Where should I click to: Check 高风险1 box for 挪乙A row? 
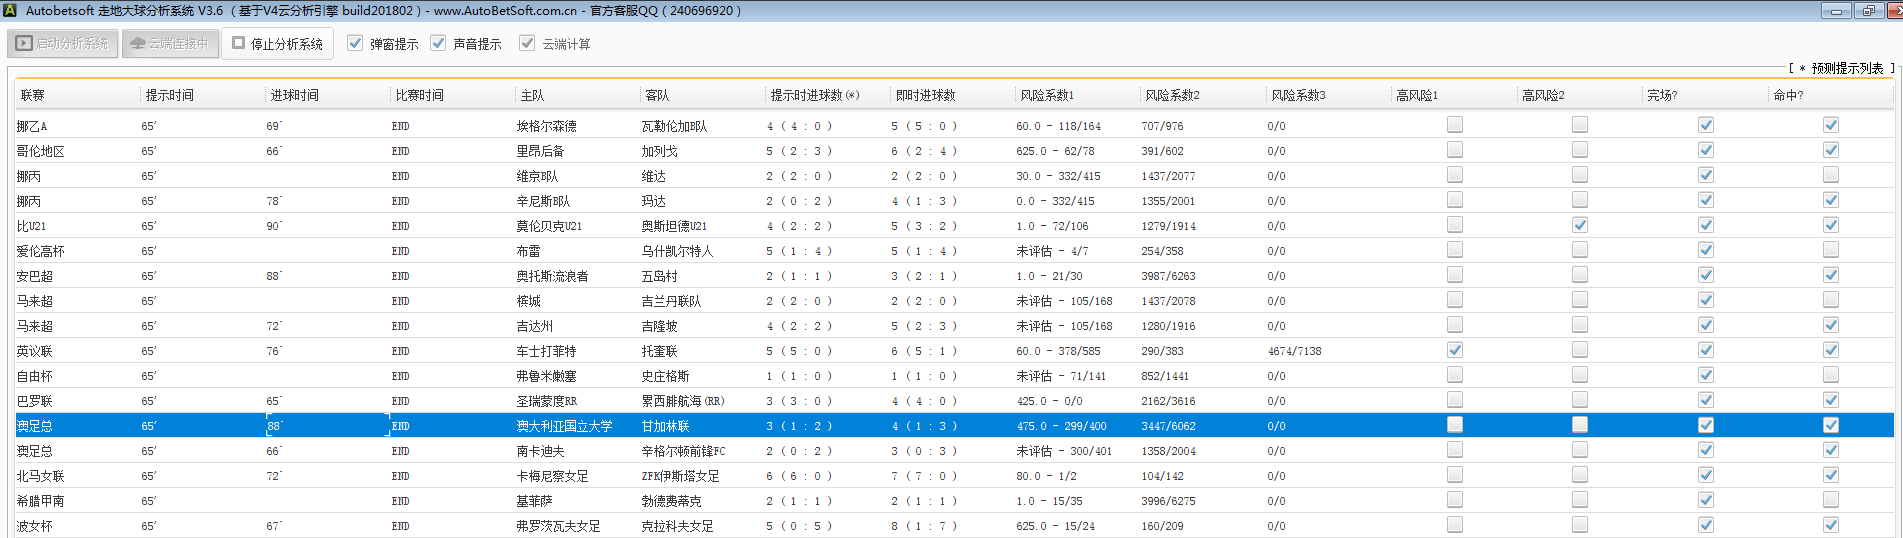(x=1455, y=125)
